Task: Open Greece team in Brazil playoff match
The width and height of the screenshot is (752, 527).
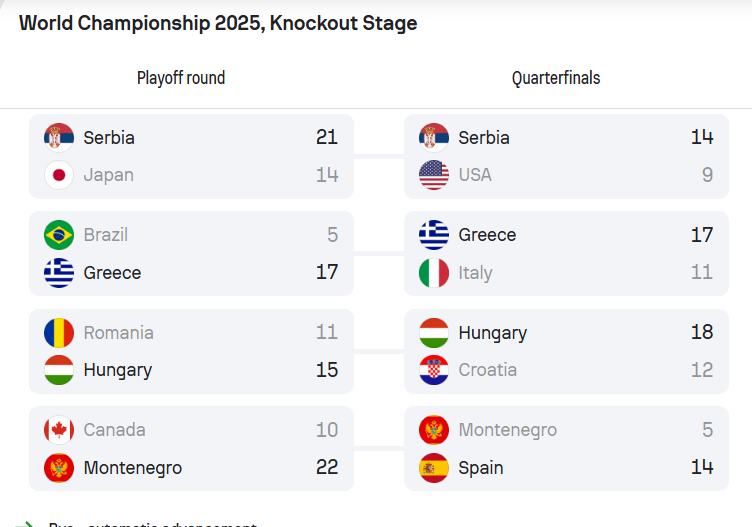Action: point(112,273)
